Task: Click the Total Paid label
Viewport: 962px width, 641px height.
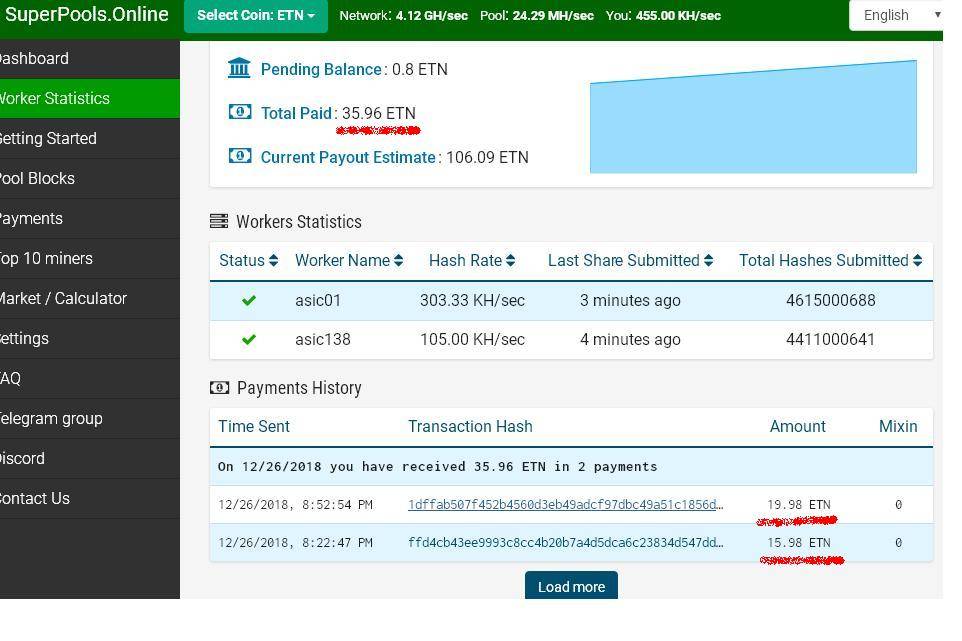Action: point(296,113)
